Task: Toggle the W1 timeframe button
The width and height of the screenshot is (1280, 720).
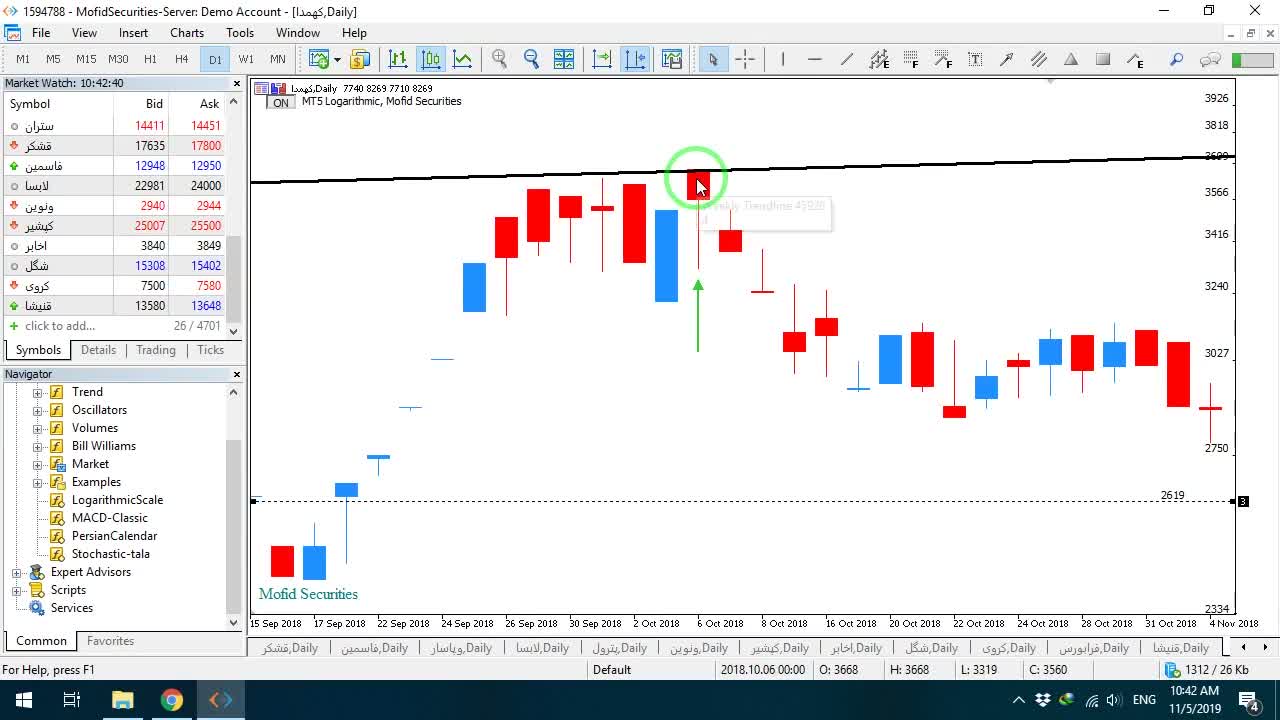Action: click(x=246, y=59)
